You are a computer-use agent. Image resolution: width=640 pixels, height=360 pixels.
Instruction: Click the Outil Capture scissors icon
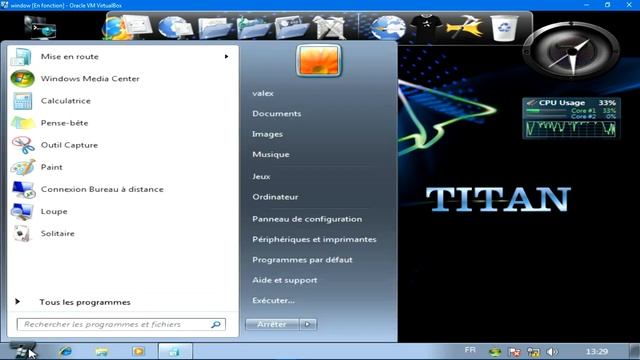tap(22, 145)
